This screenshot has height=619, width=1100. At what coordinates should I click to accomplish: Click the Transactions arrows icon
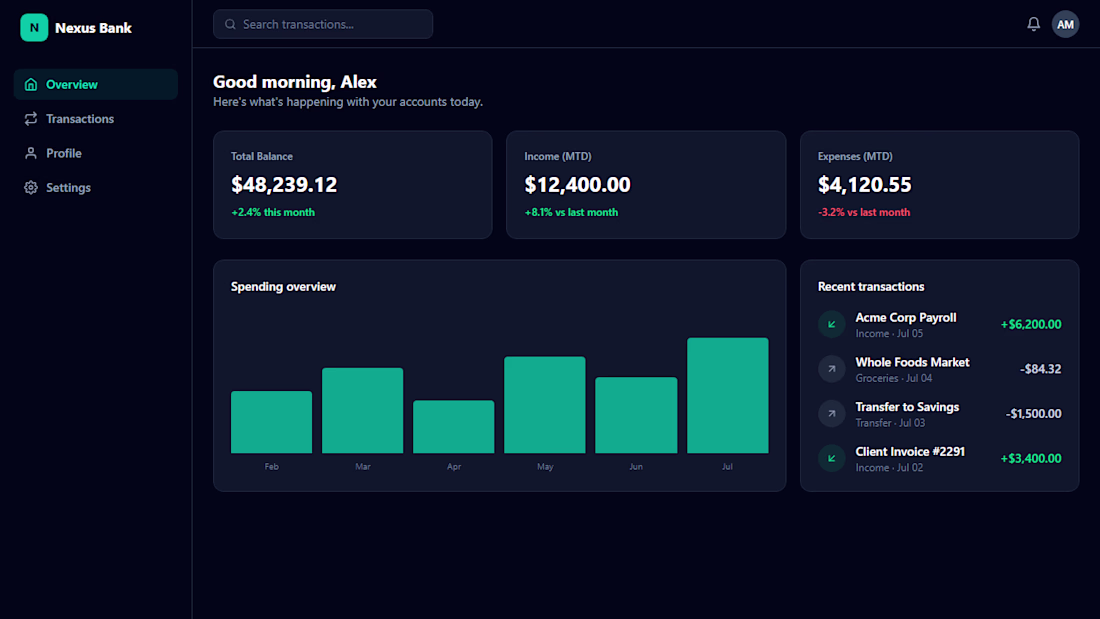(31, 119)
